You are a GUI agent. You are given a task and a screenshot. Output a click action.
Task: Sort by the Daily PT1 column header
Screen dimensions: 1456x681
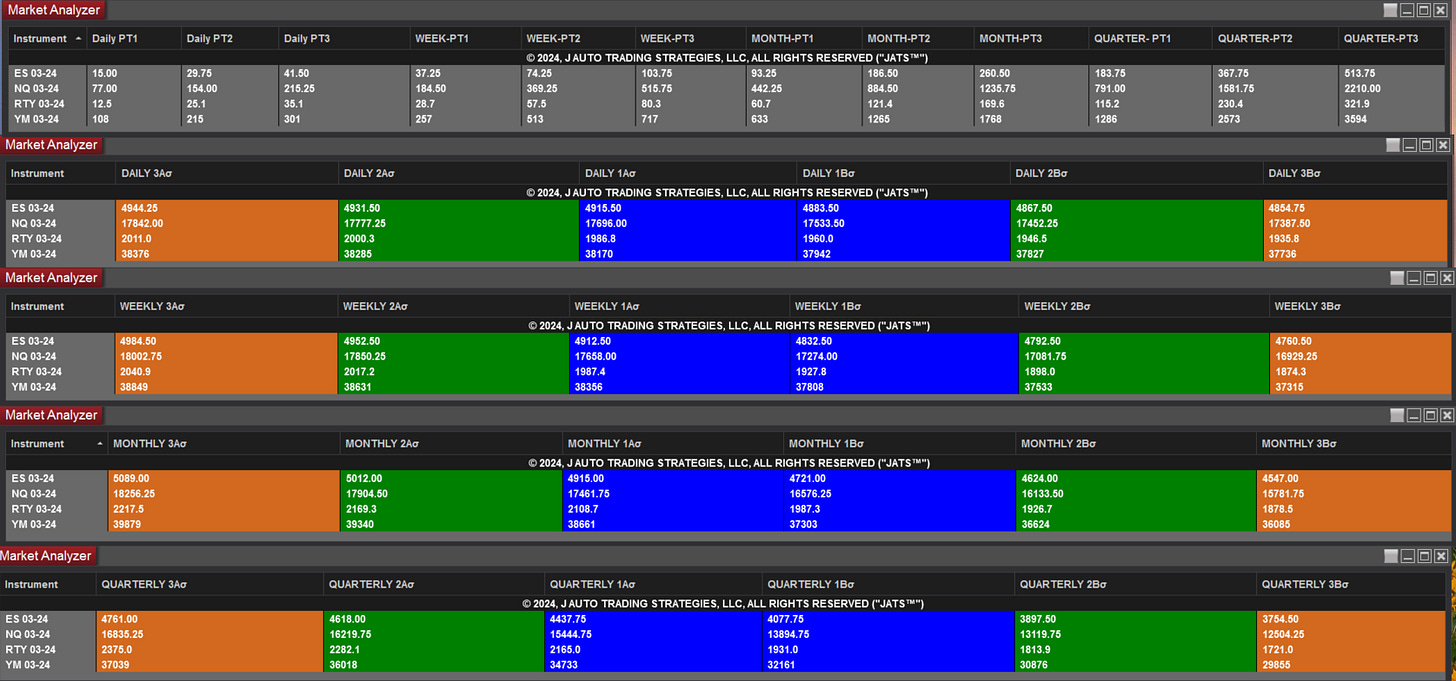134,39
